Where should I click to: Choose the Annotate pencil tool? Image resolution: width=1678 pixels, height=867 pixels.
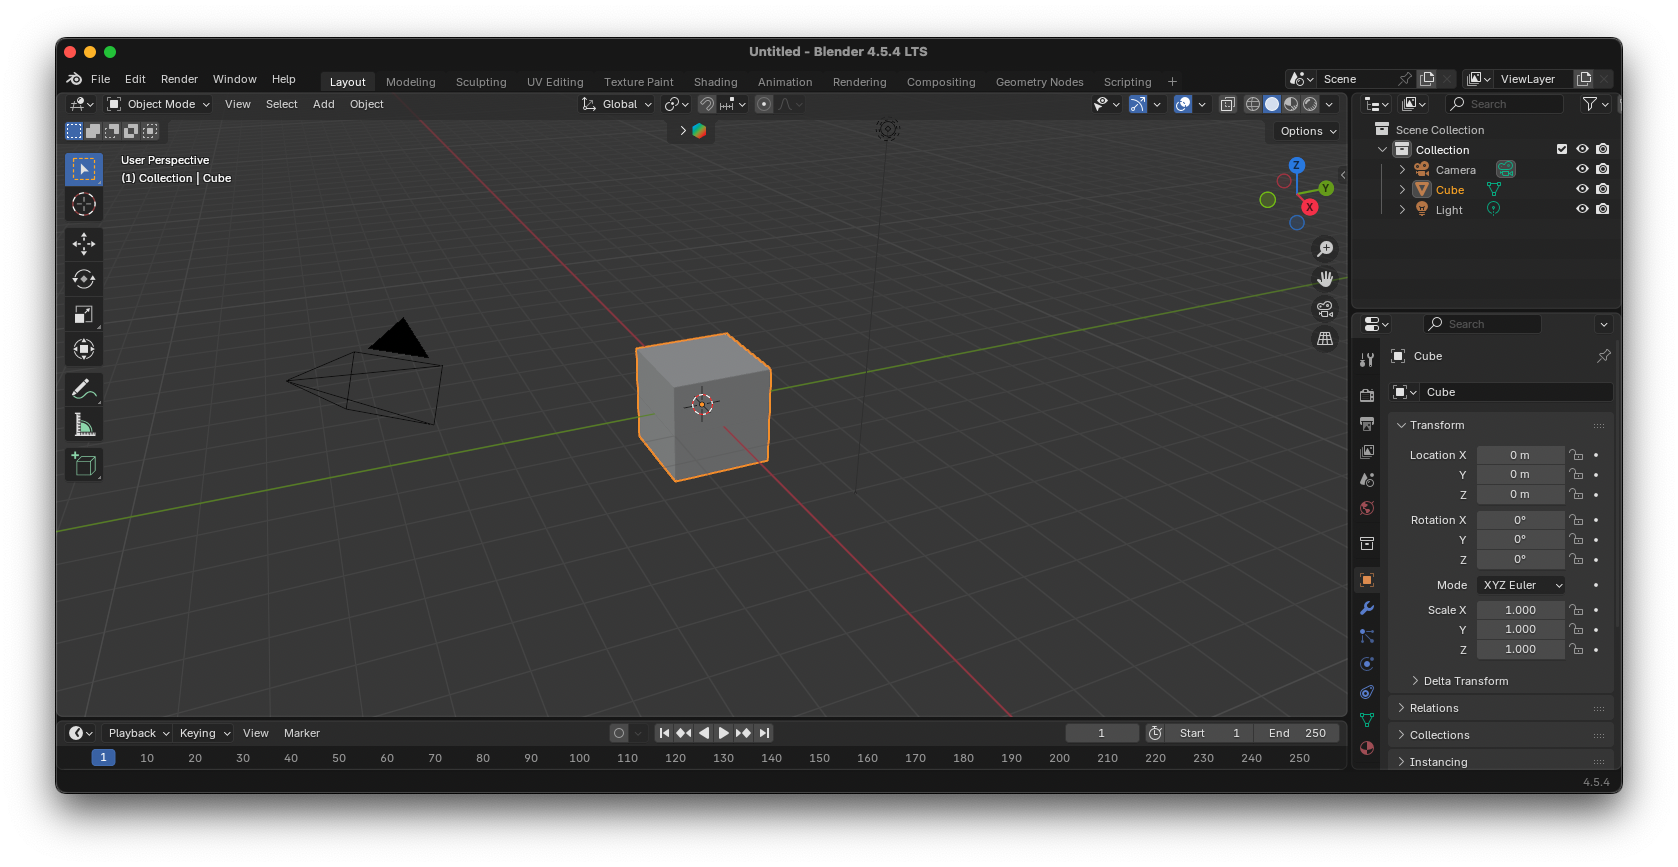(84, 389)
